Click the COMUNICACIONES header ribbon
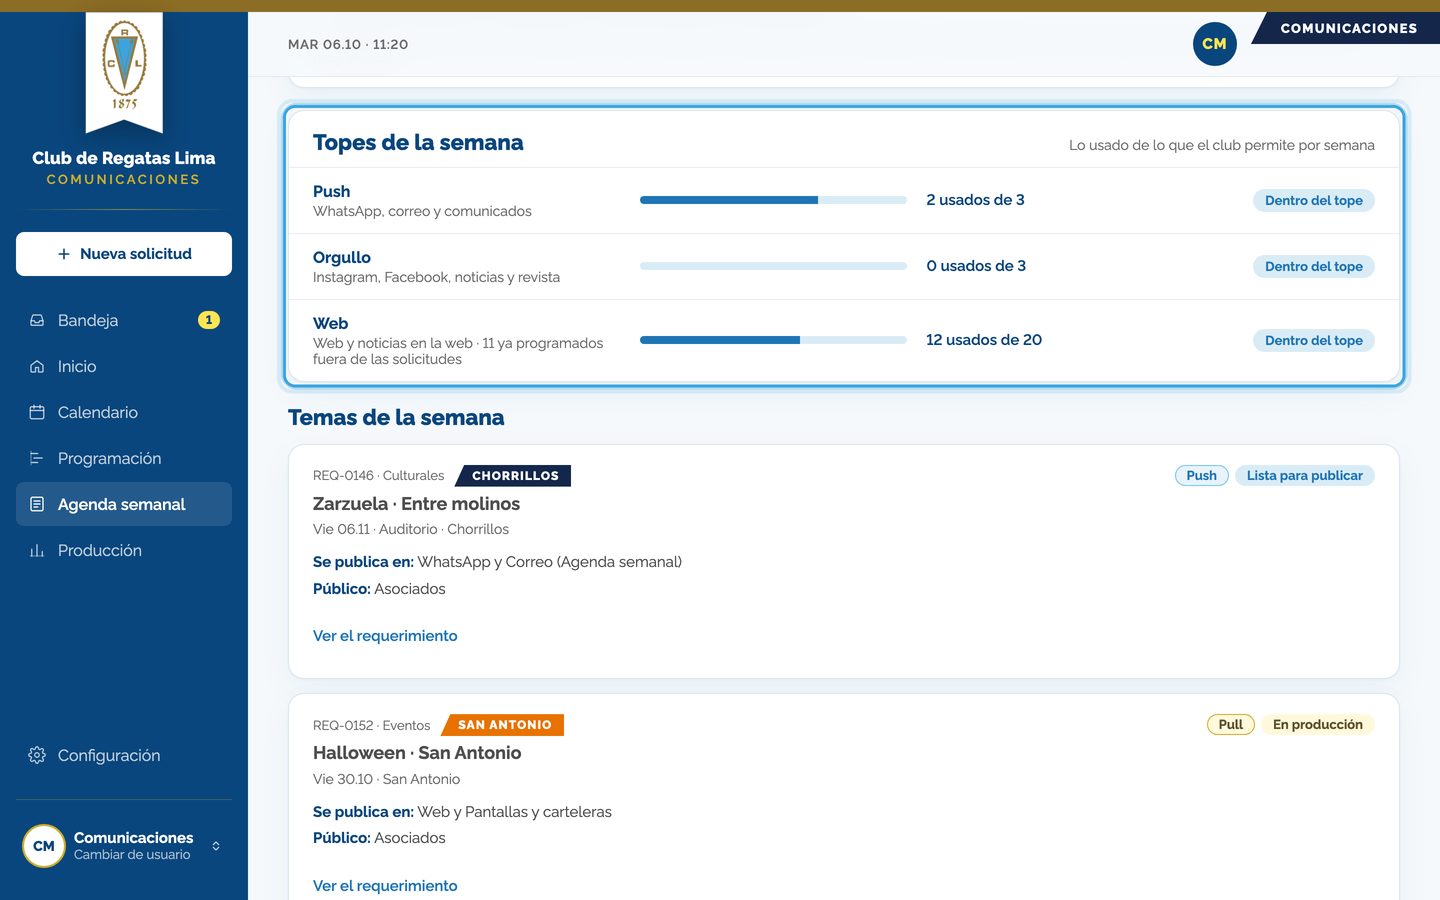Viewport: 1440px width, 900px height. [1346, 28]
